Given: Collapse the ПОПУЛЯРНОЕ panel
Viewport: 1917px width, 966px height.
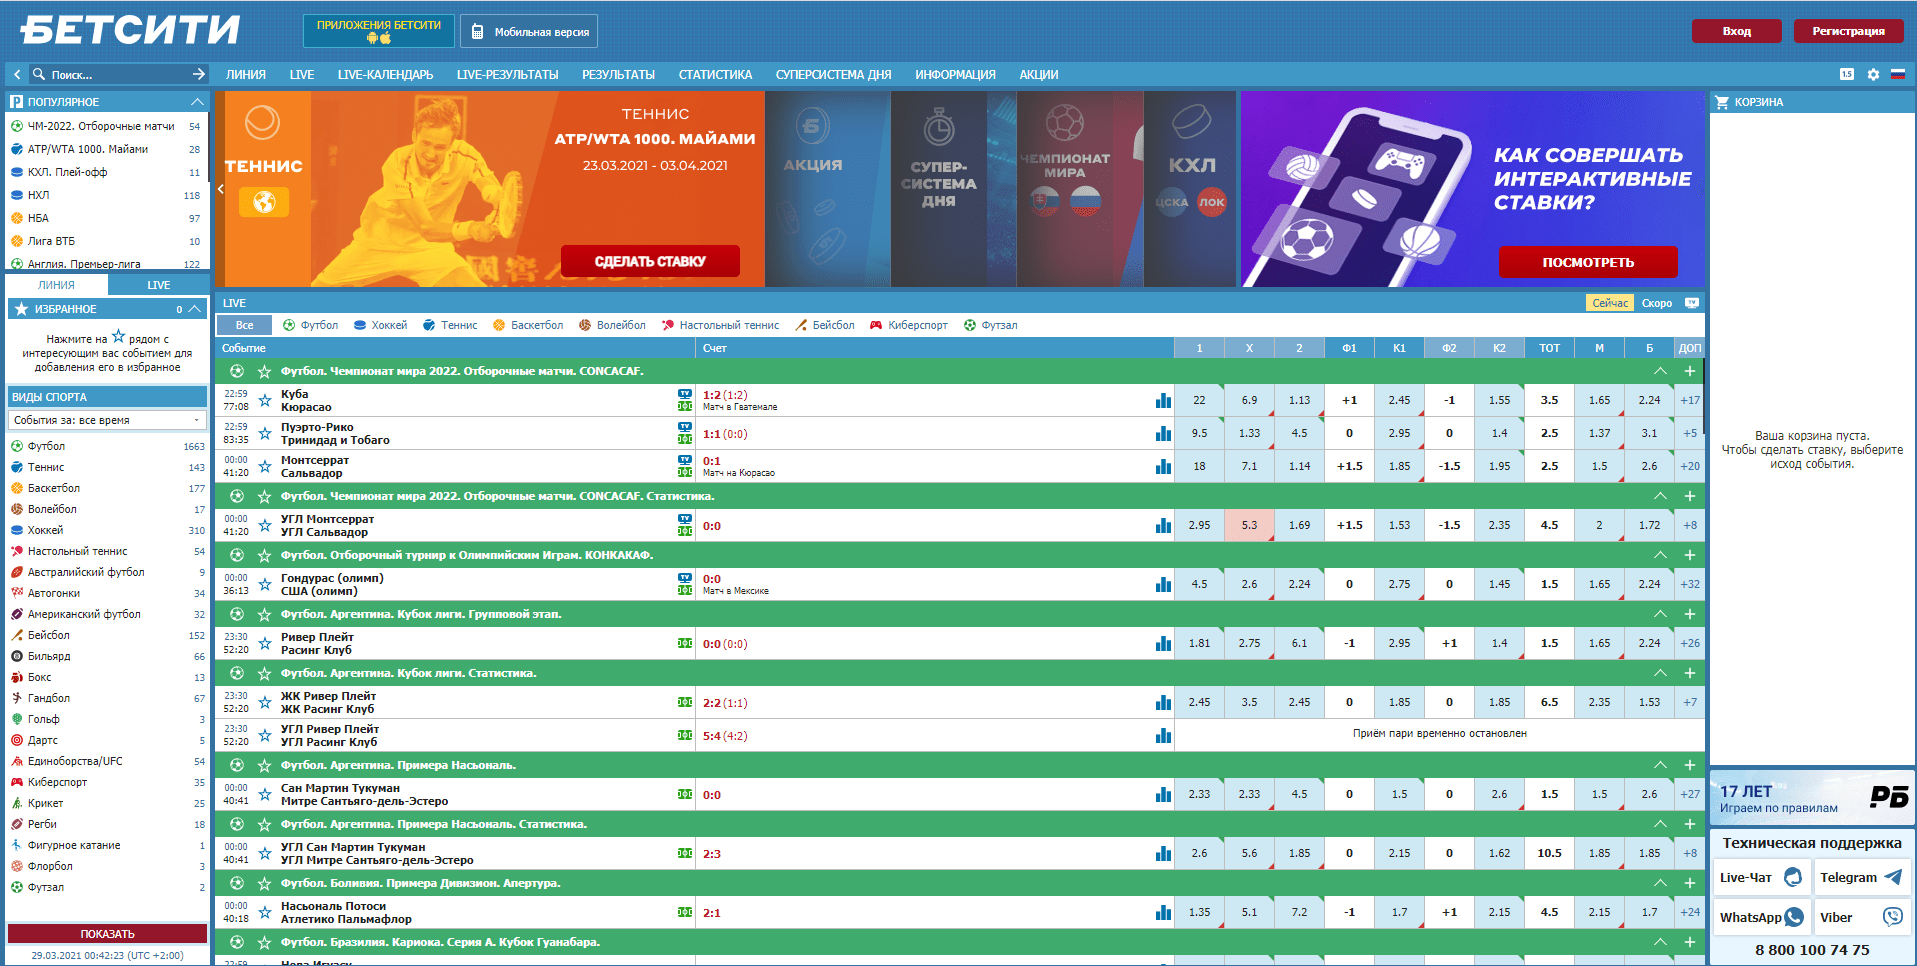Looking at the screenshot, I should [x=197, y=102].
